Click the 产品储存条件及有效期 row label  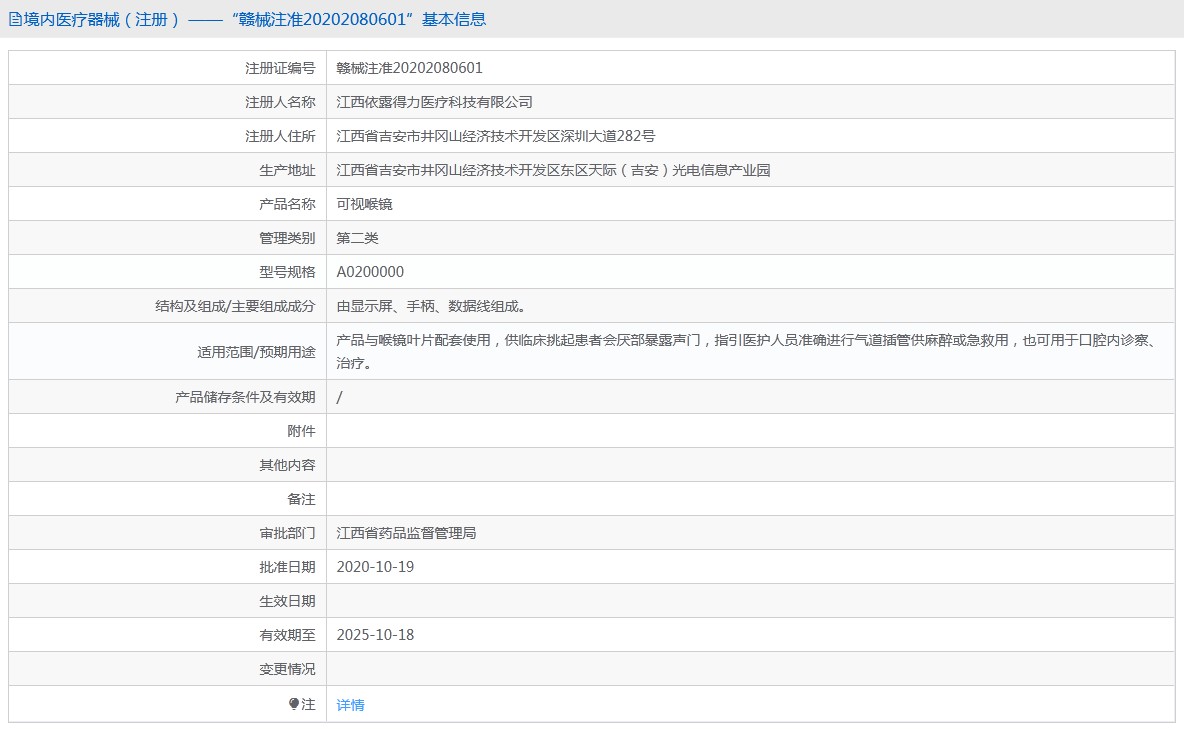point(245,397)
